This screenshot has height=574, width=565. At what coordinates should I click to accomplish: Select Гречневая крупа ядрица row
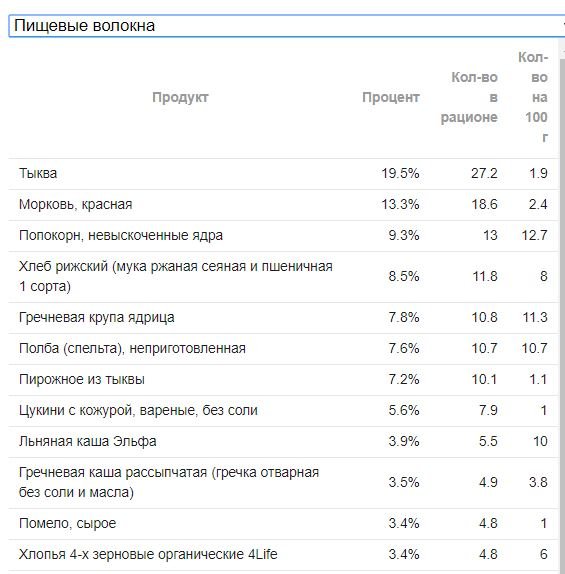(x=283, y=318)
